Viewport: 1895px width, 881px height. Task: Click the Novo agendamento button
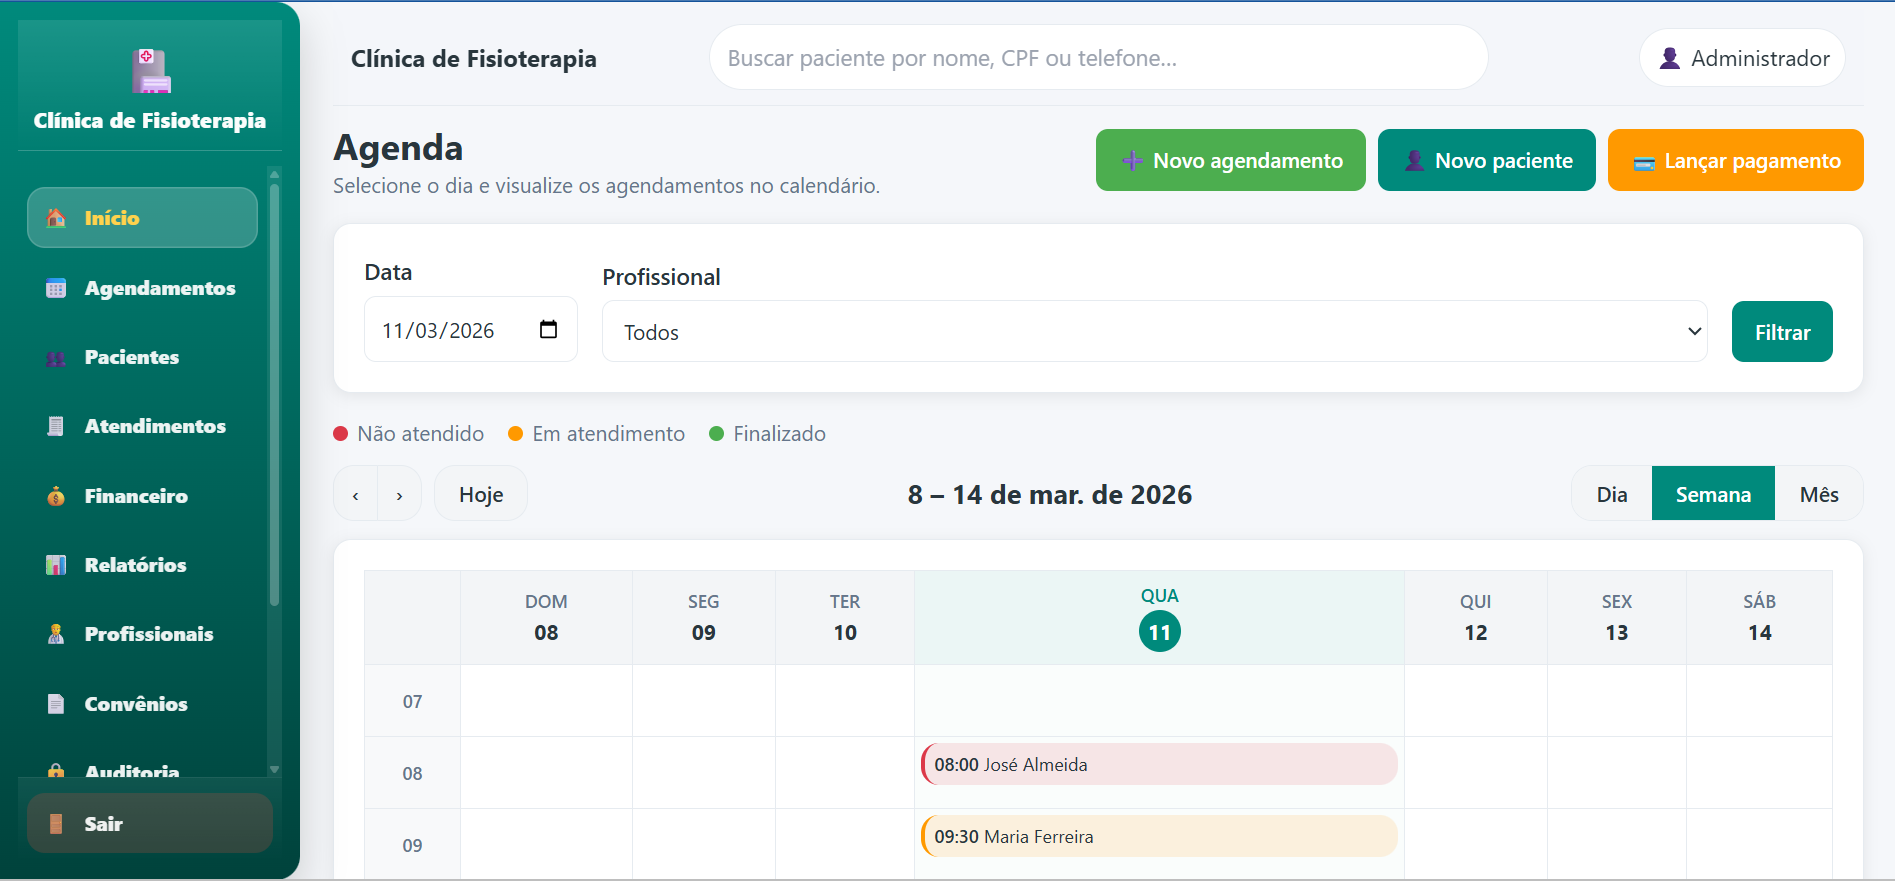point(1230,160)
